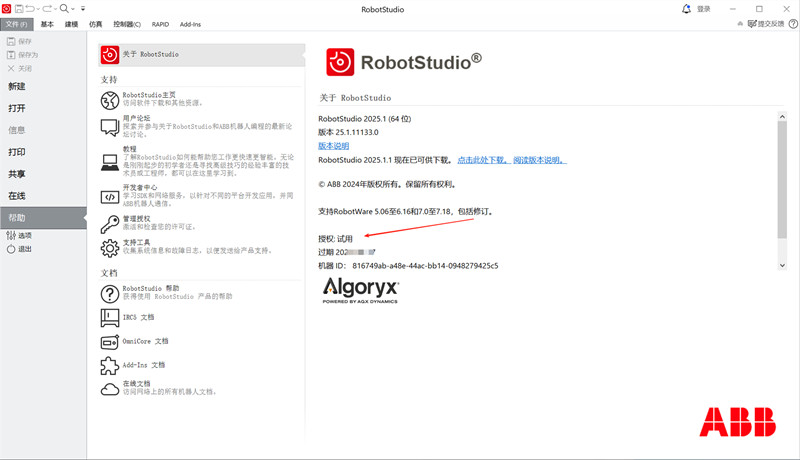Click the Undo arrow icon
Viewport: 800px width, 460px height.
[x=30, y=9]
